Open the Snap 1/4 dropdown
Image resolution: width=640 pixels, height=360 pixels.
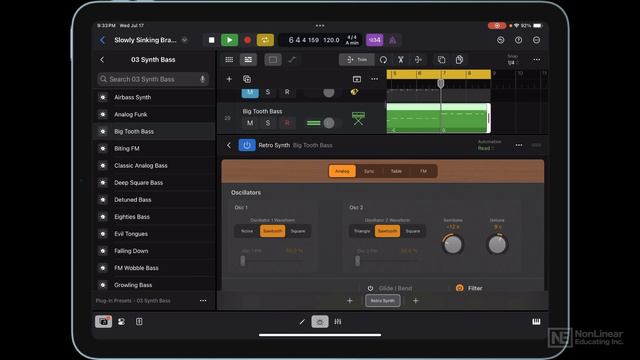pos(512,60)
